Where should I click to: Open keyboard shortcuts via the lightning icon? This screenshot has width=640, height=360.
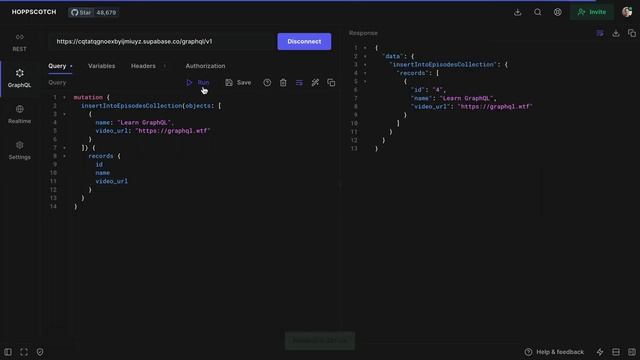click(x=600, y=352)
